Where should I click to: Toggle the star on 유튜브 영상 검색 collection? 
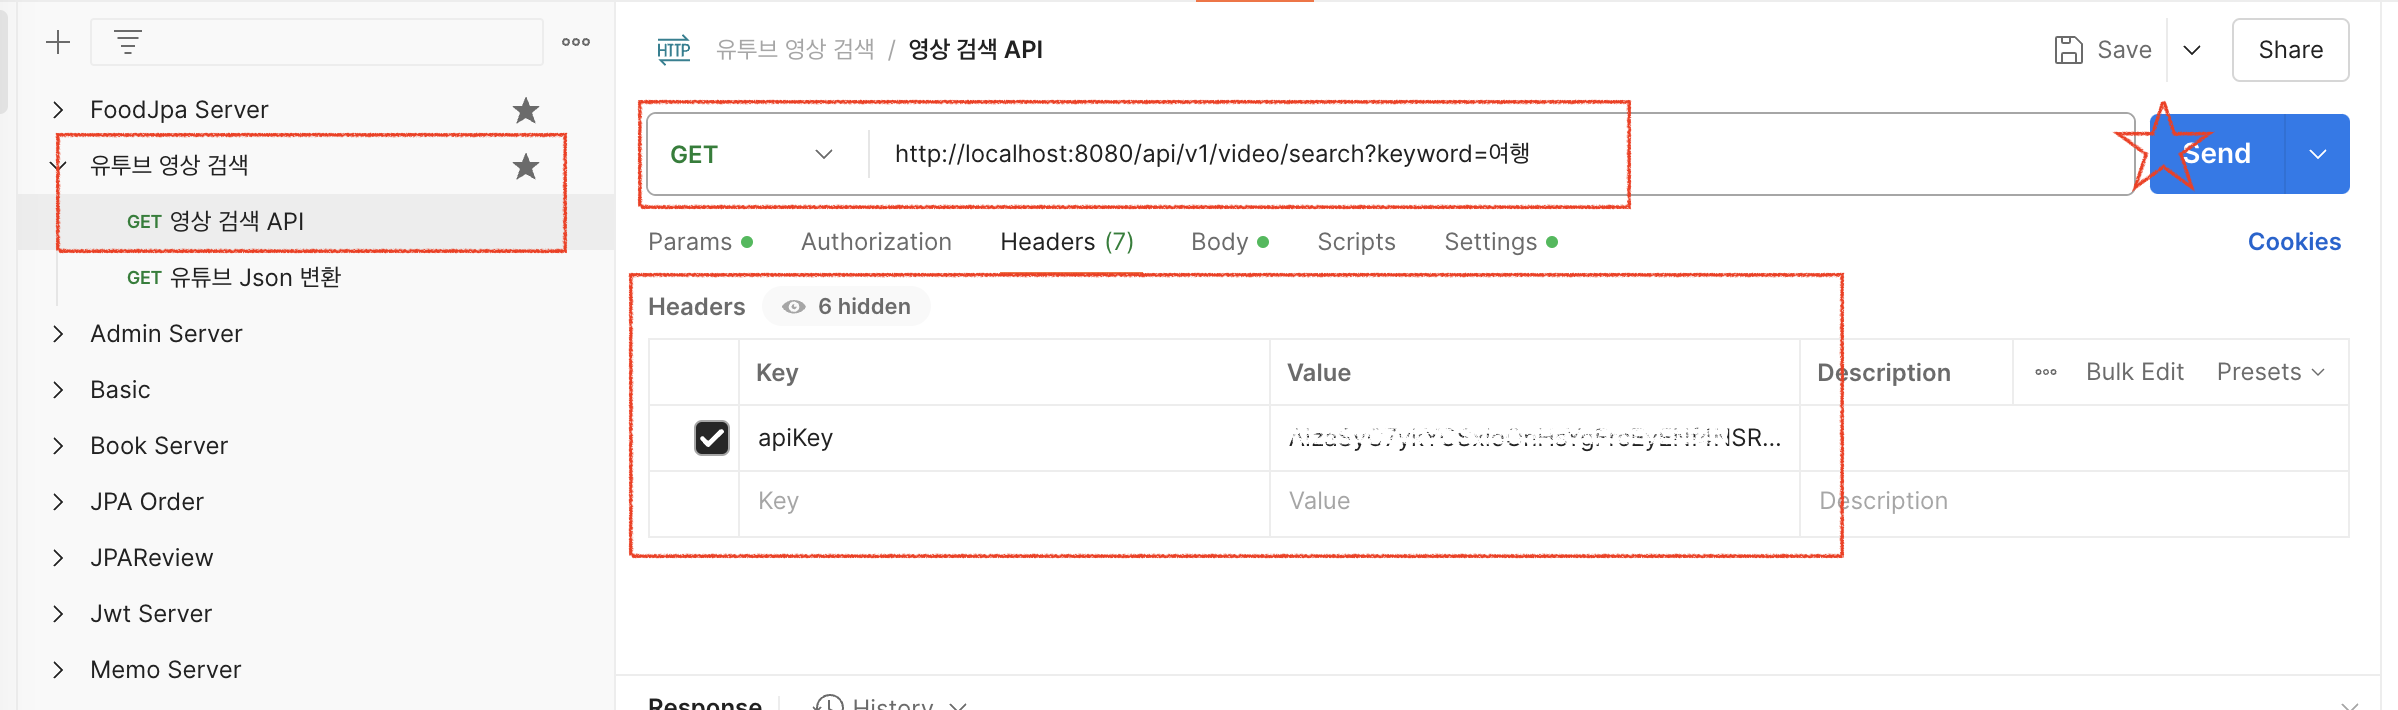pos(526,166)
